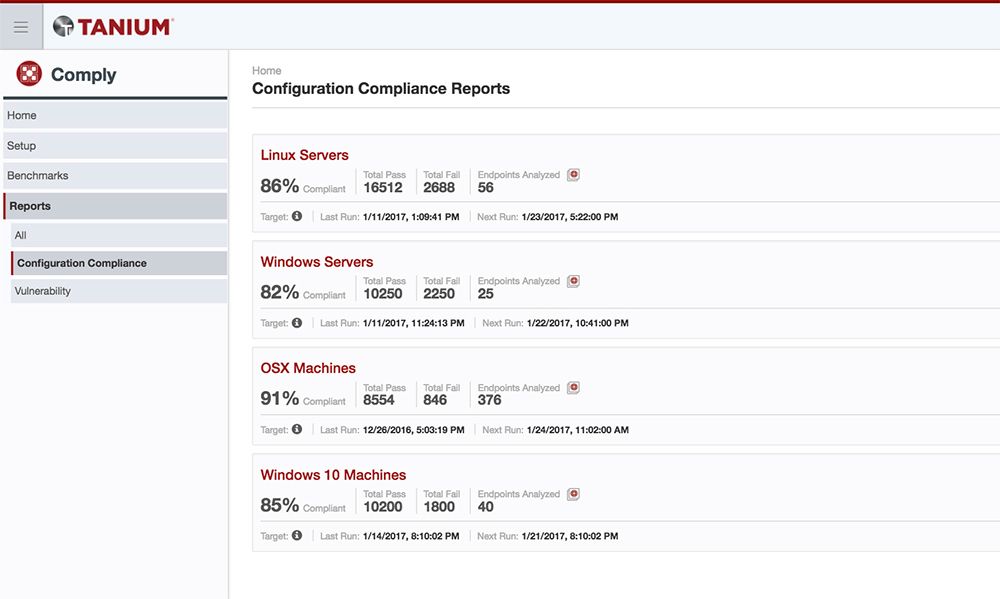Click the Home breadcrumb link

(267, 71)
